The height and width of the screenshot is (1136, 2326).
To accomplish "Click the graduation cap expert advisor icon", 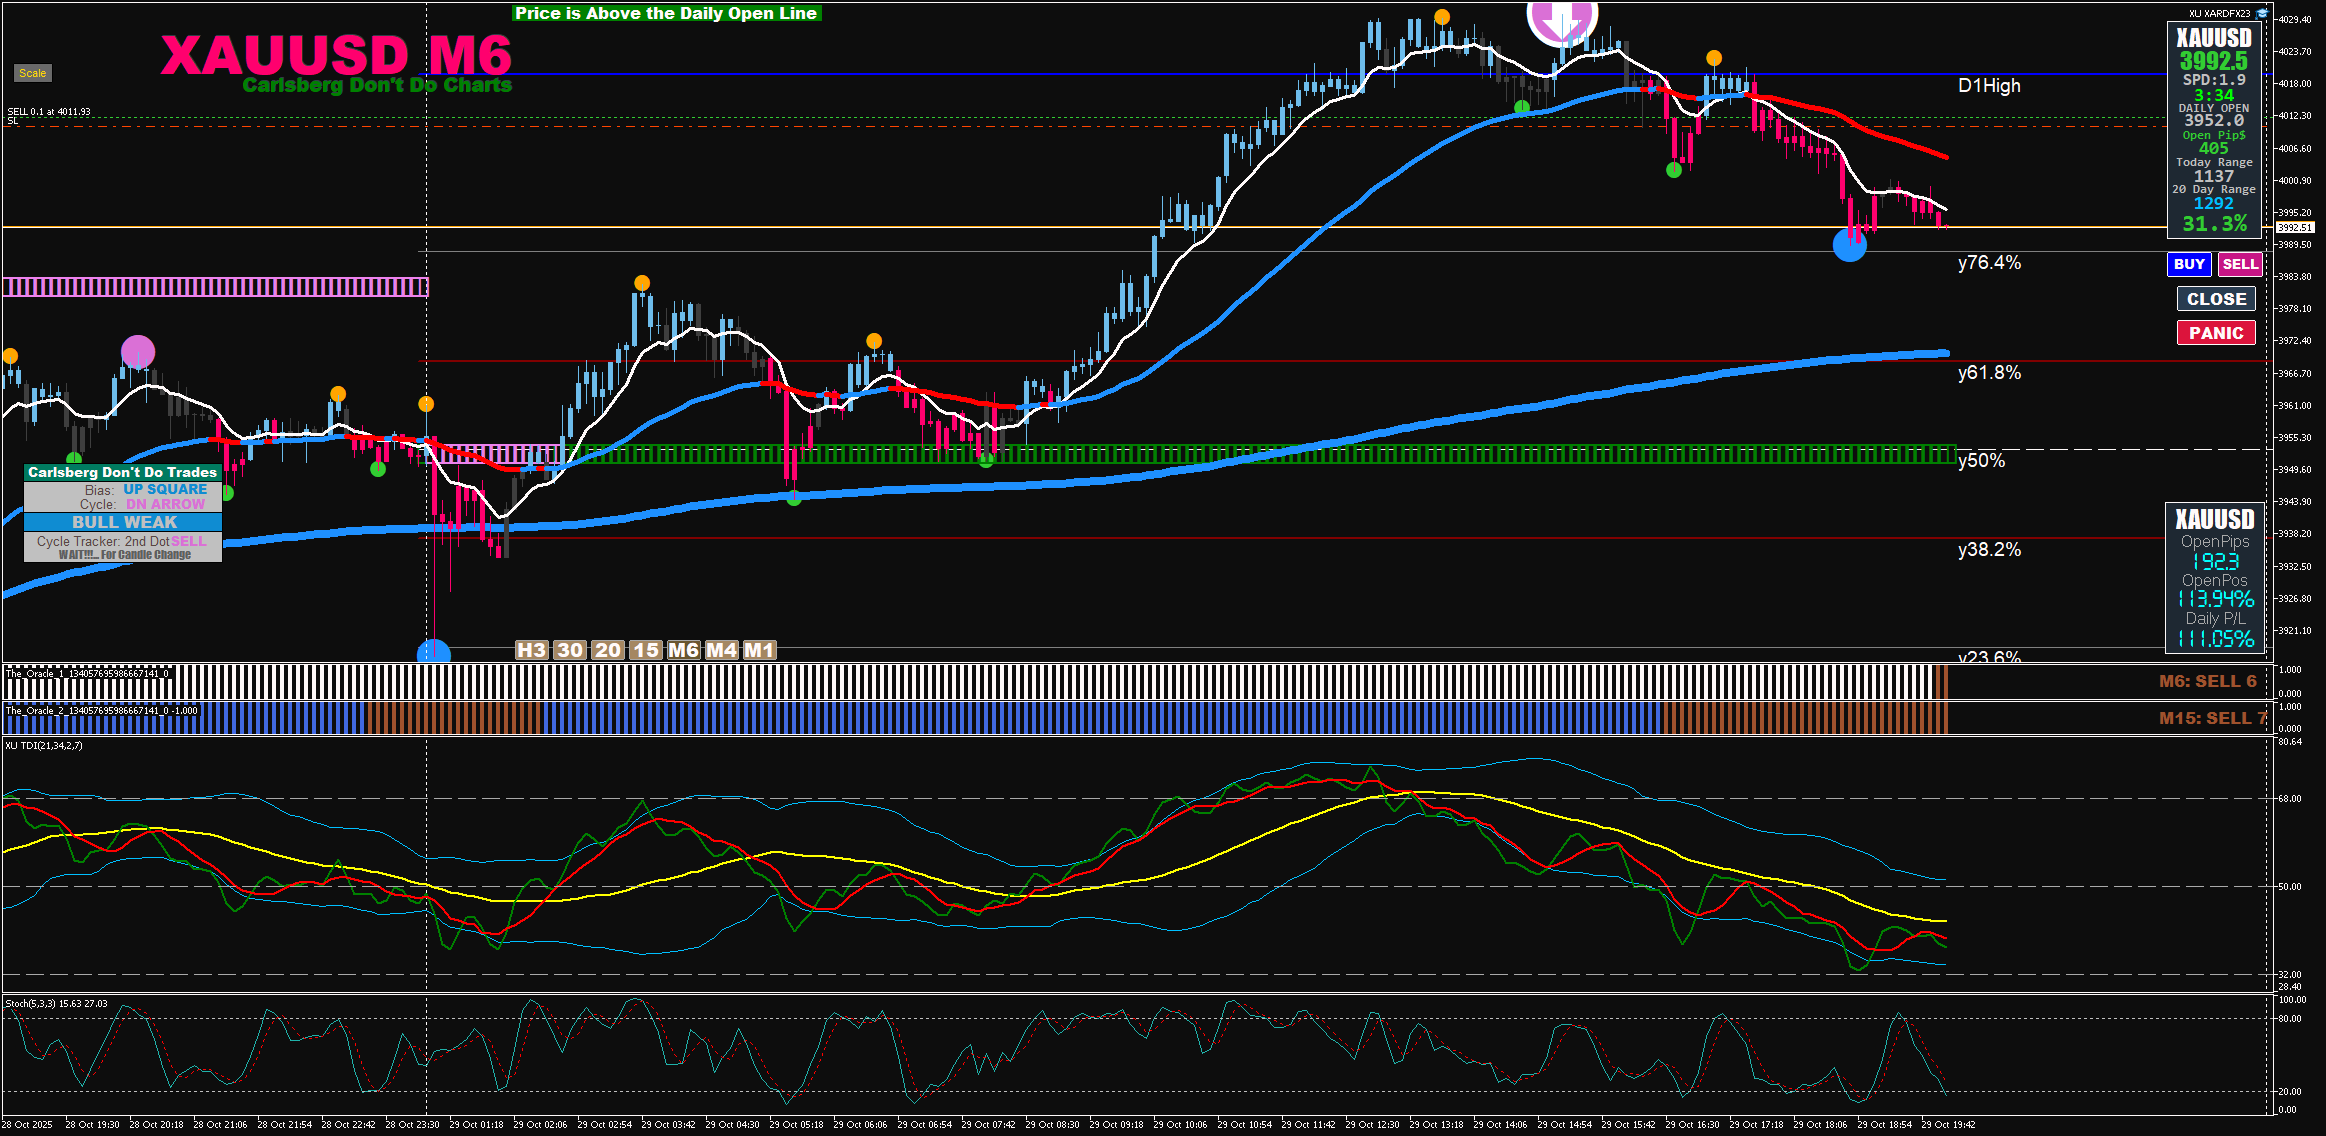I will click(2263, 13).
